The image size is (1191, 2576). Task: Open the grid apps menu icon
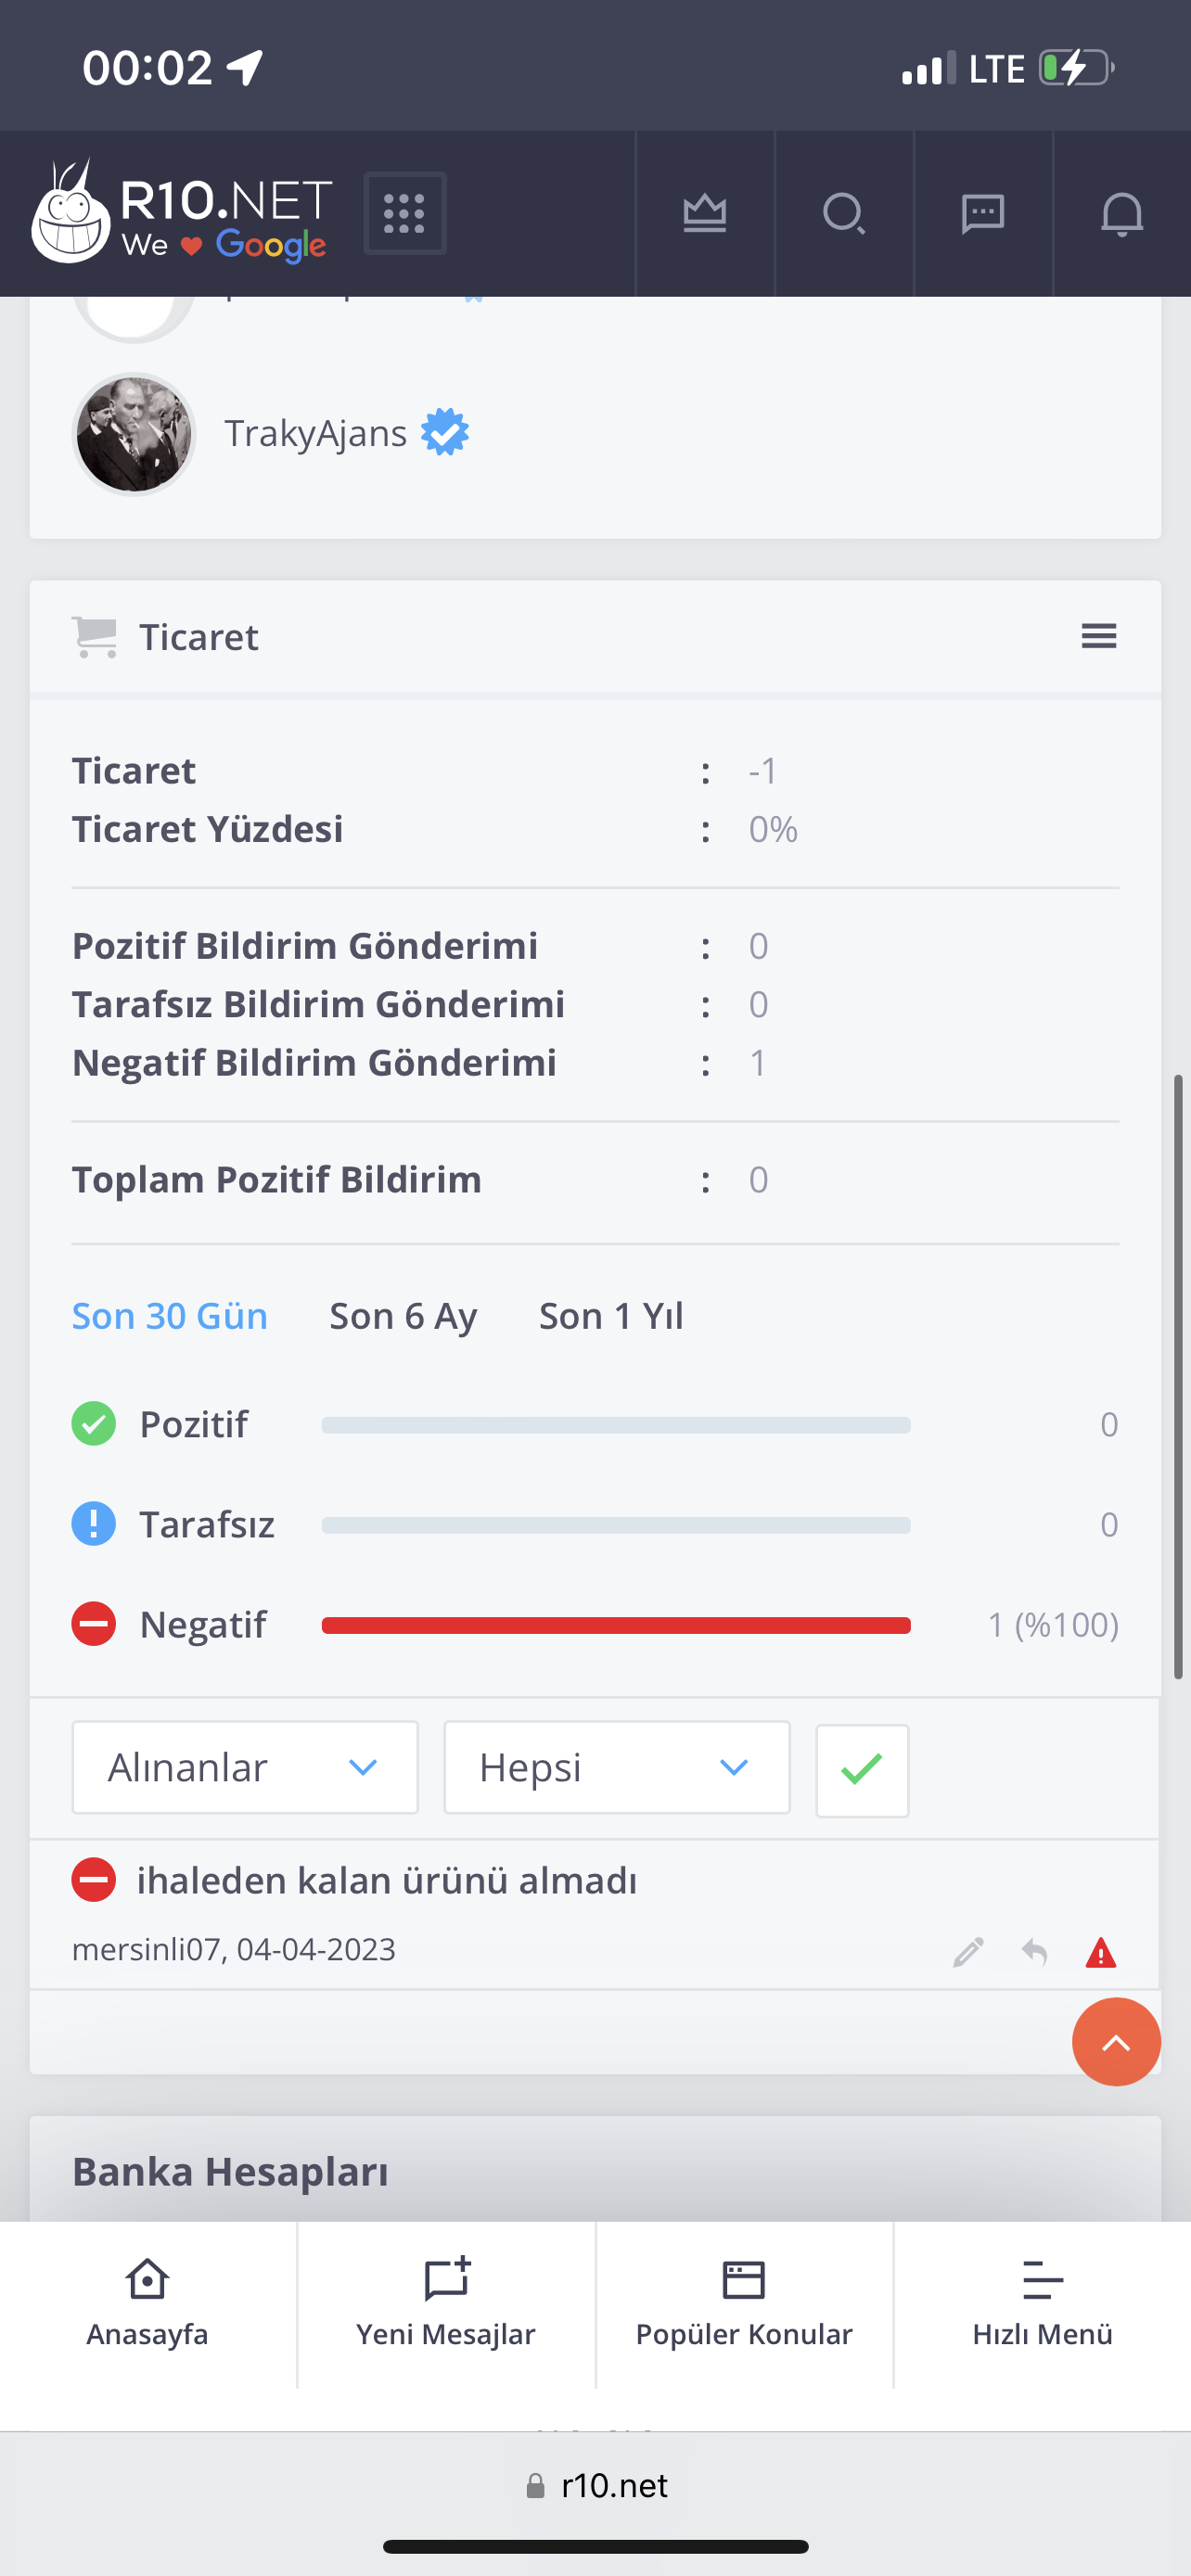(x=404, y=213)
